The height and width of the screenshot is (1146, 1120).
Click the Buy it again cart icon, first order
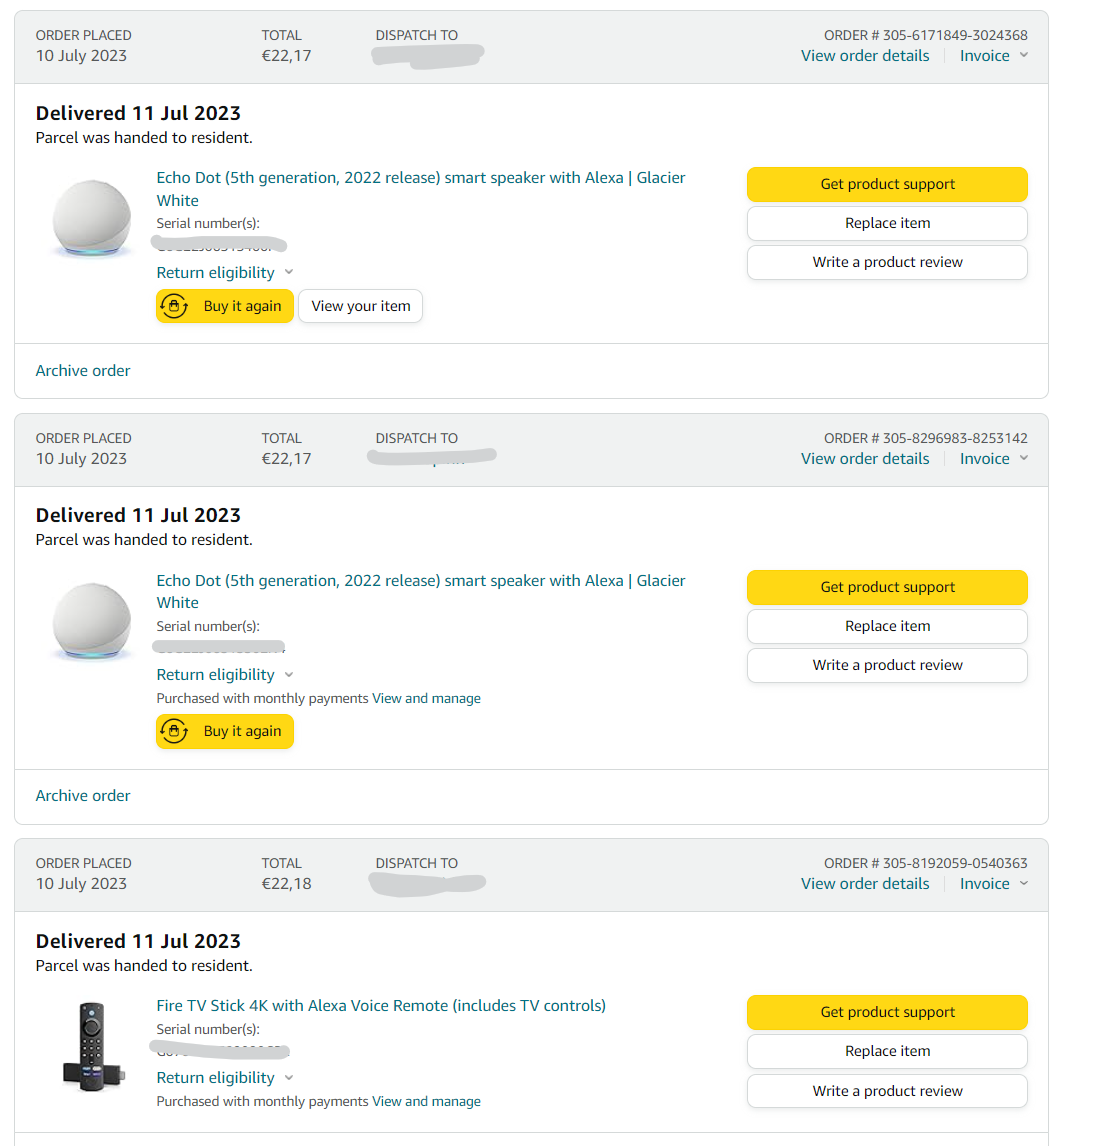click(174, 307)
